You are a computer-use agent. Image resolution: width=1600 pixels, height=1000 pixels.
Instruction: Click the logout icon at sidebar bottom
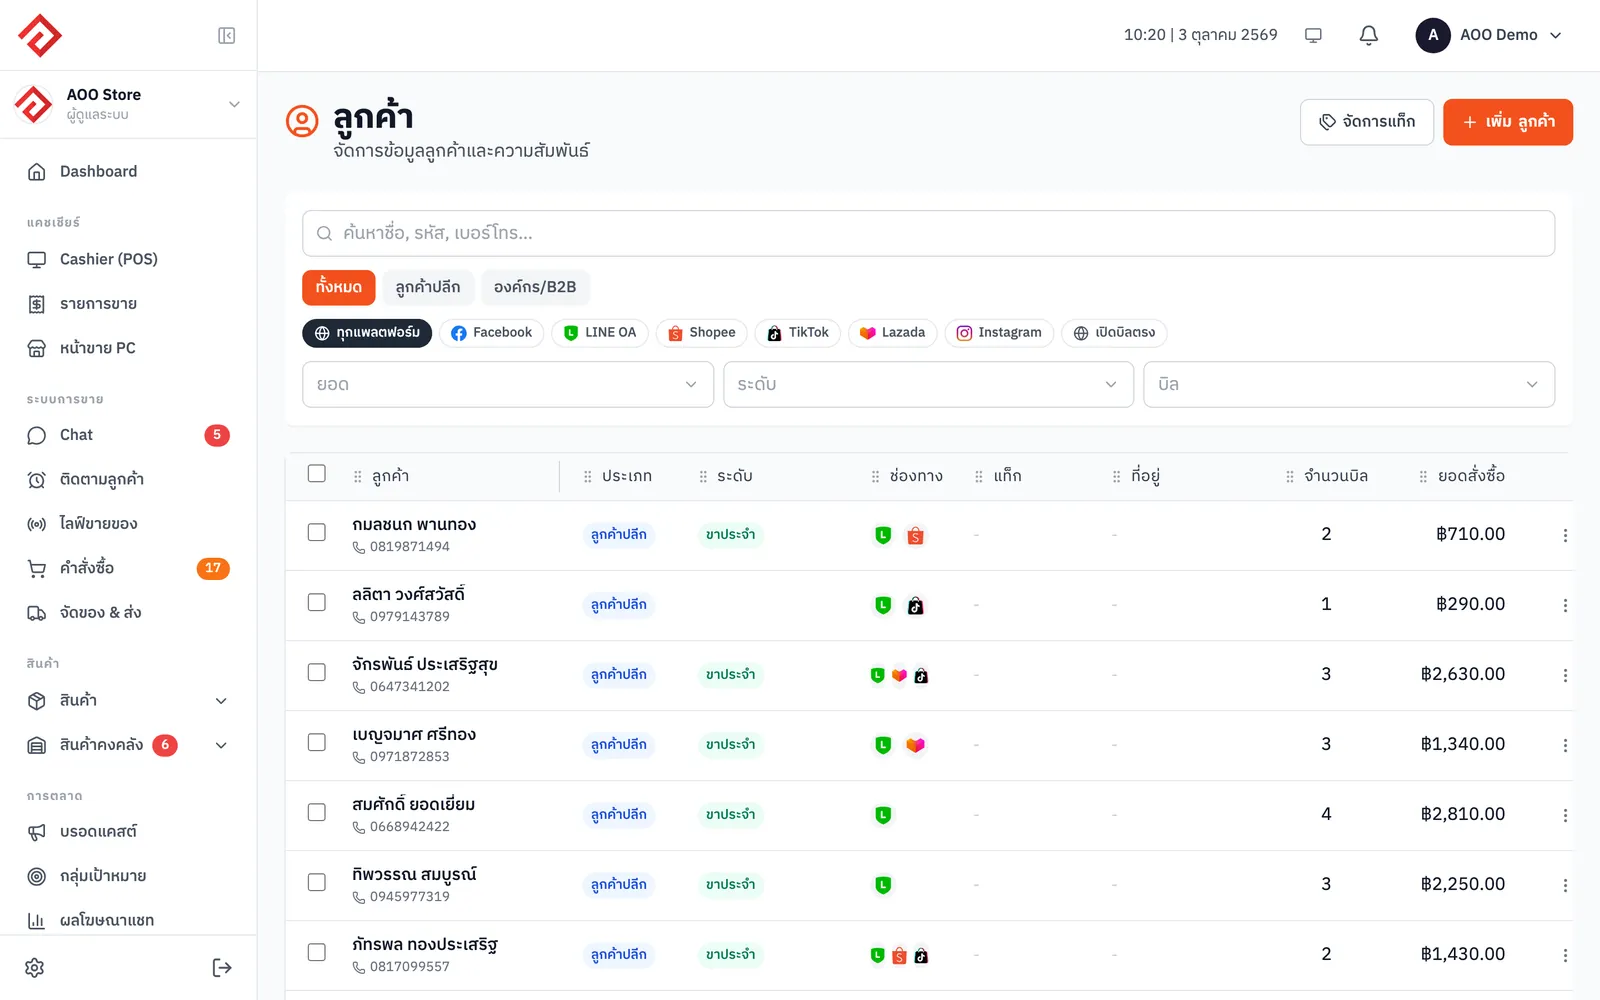tap(222, 968)
